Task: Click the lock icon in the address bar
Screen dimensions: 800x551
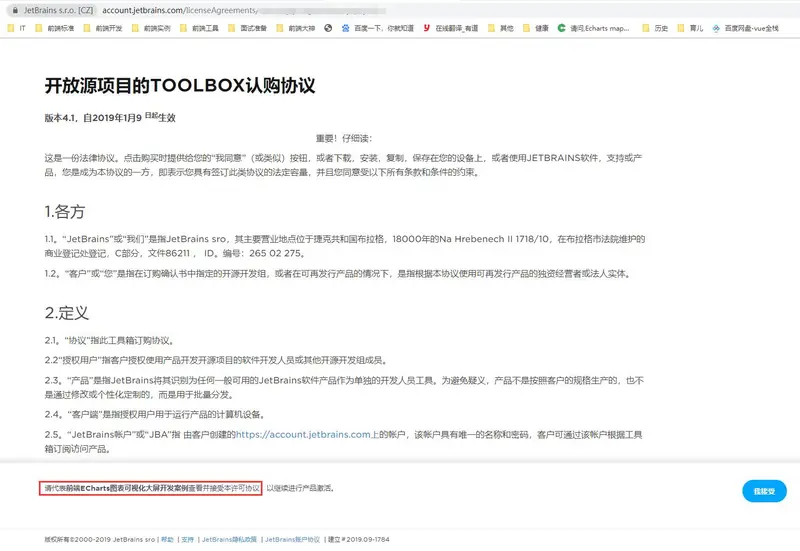Action: [13, 9]
